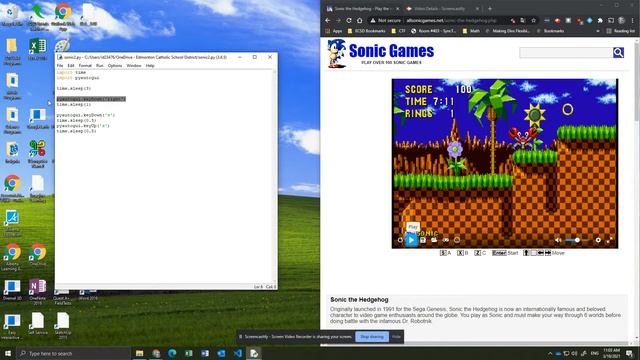The height and width of the screenshot is (360, 640).
Task: Click the Chrome address bar URL
Action: (x=451, y=20)
